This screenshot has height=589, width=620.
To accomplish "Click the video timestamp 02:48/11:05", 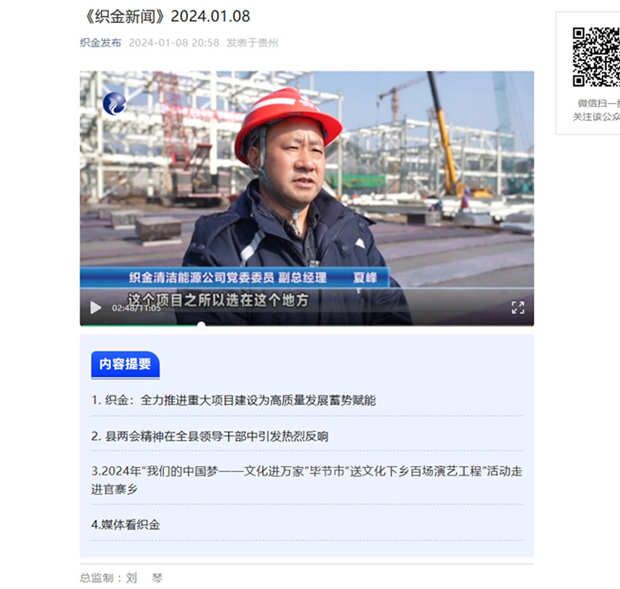I will click(136, 308).
